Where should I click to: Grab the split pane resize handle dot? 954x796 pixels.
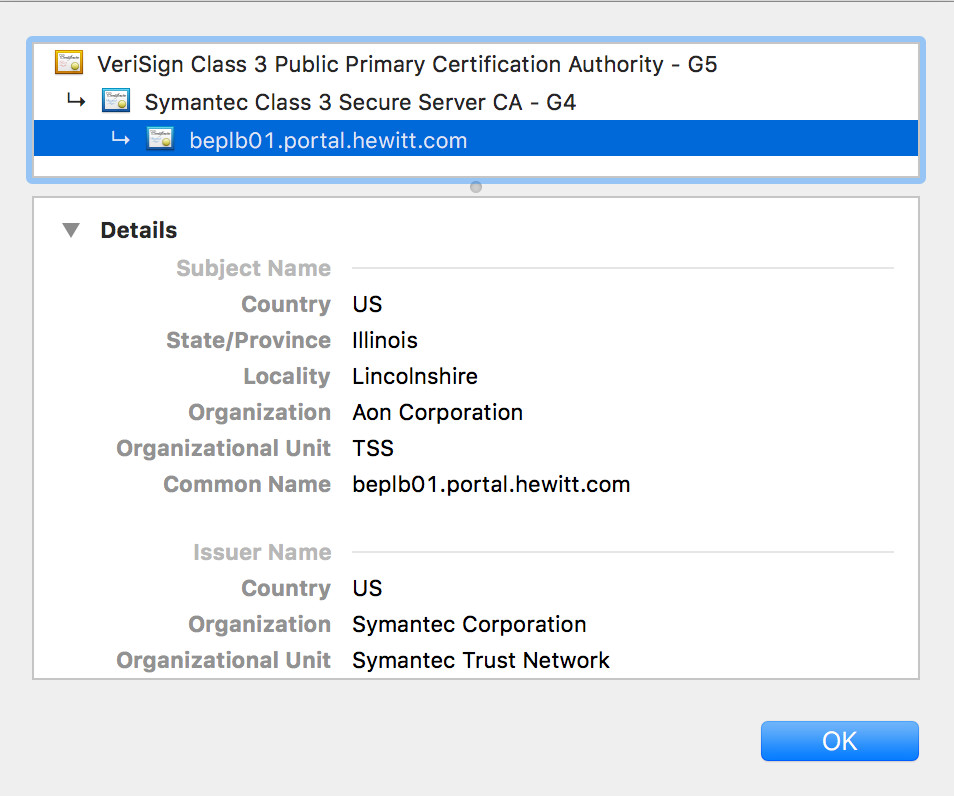click(x=476, y=187)
